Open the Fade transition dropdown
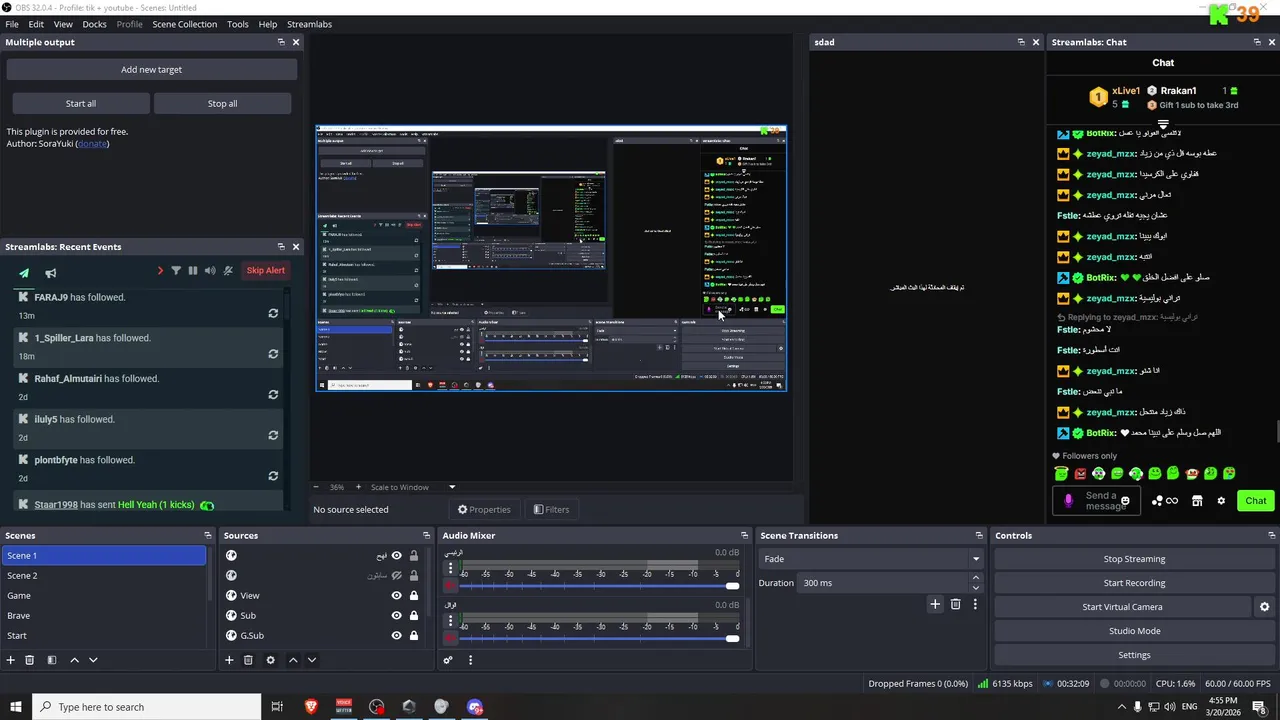This screenshot has width=1280, height=720. pos(871,559)
